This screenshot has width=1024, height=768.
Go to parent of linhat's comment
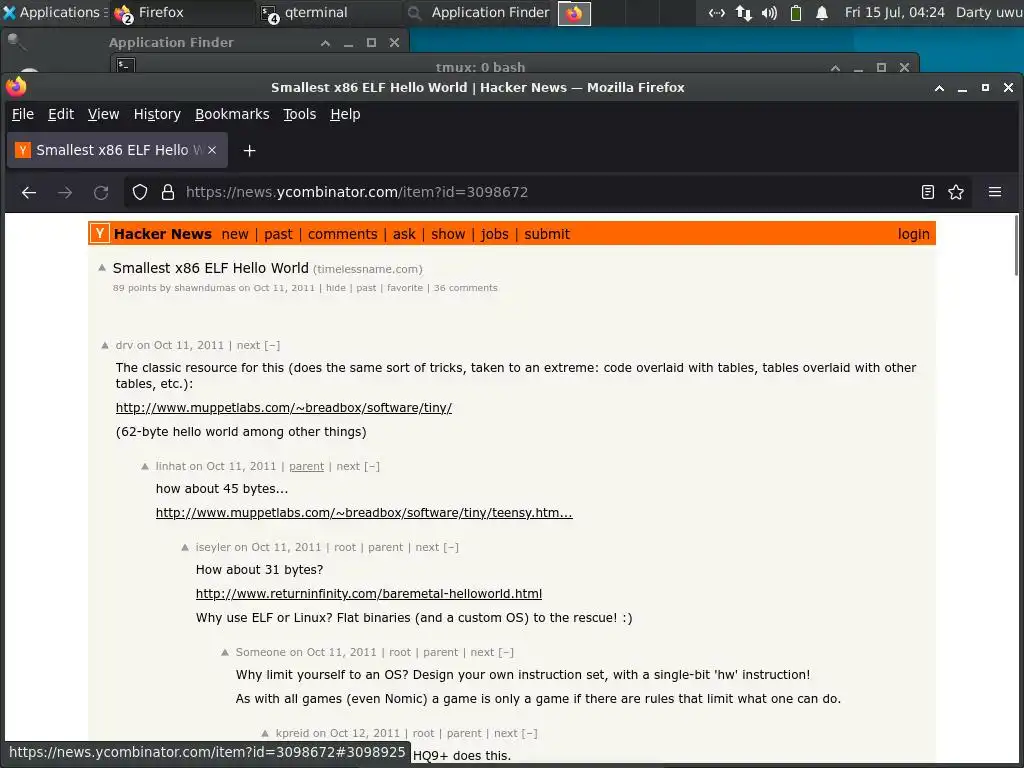pos(306,466)
